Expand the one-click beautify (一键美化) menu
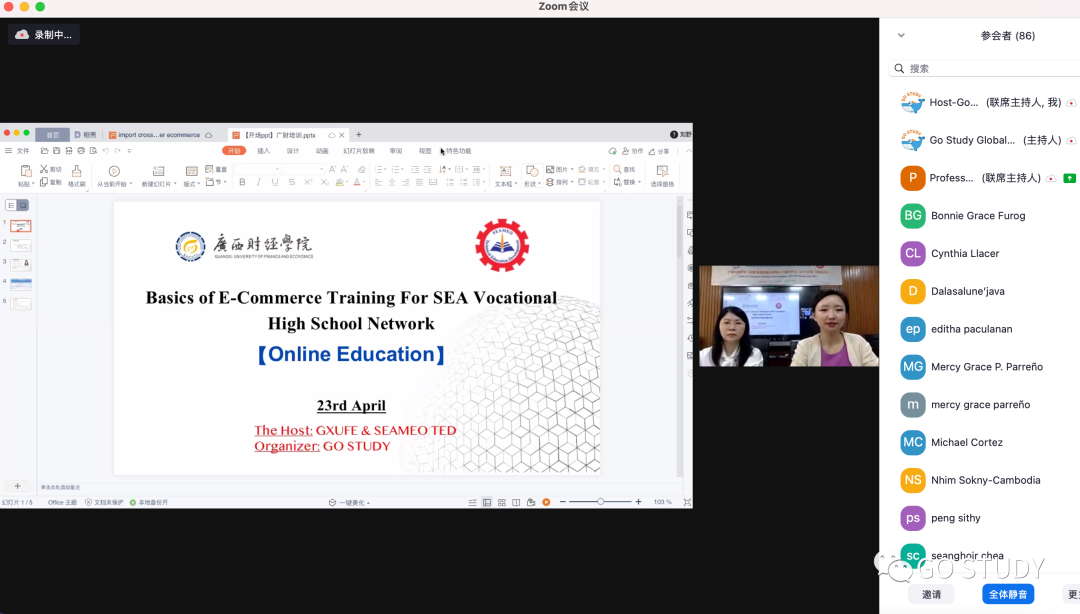 tap(351, 502)
